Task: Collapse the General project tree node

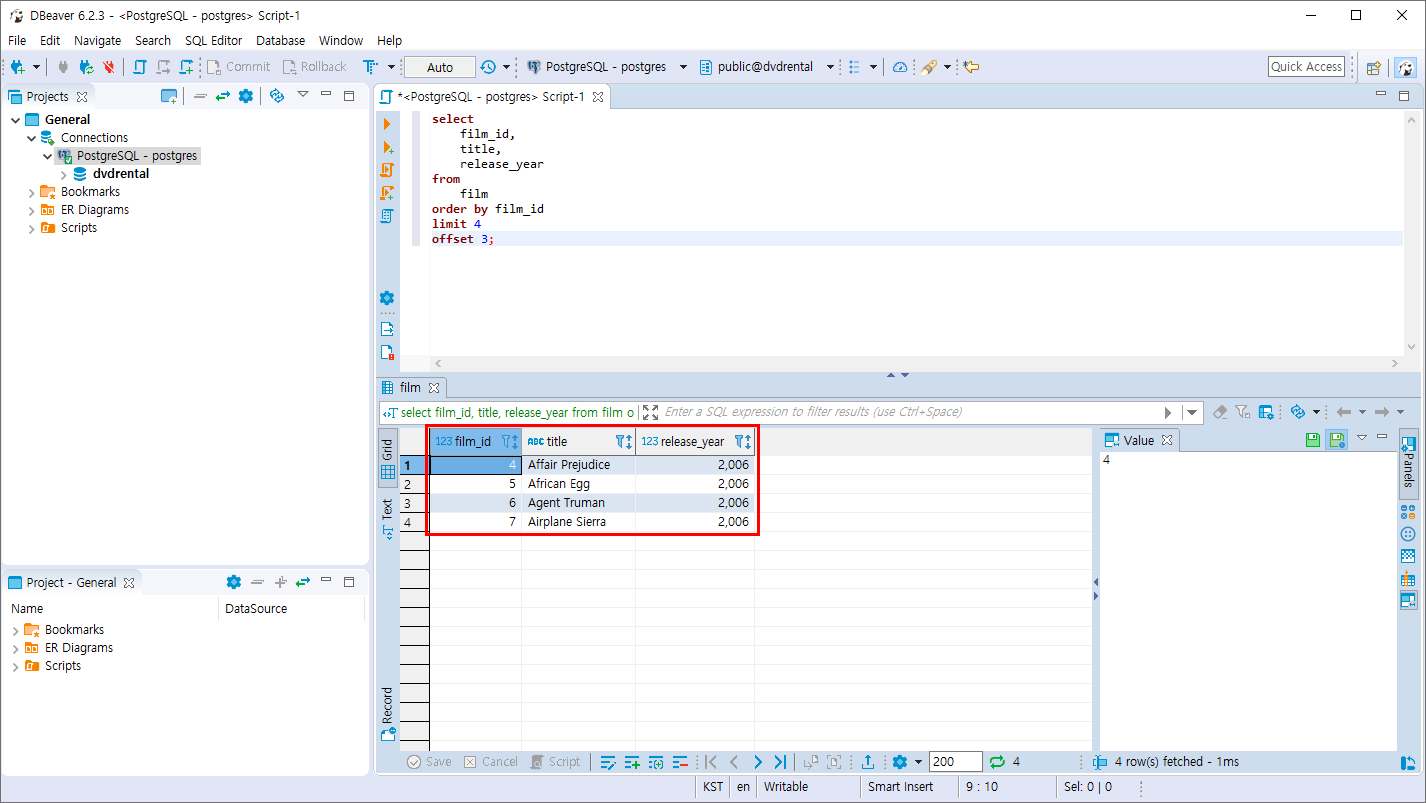Action: point(15,120)
